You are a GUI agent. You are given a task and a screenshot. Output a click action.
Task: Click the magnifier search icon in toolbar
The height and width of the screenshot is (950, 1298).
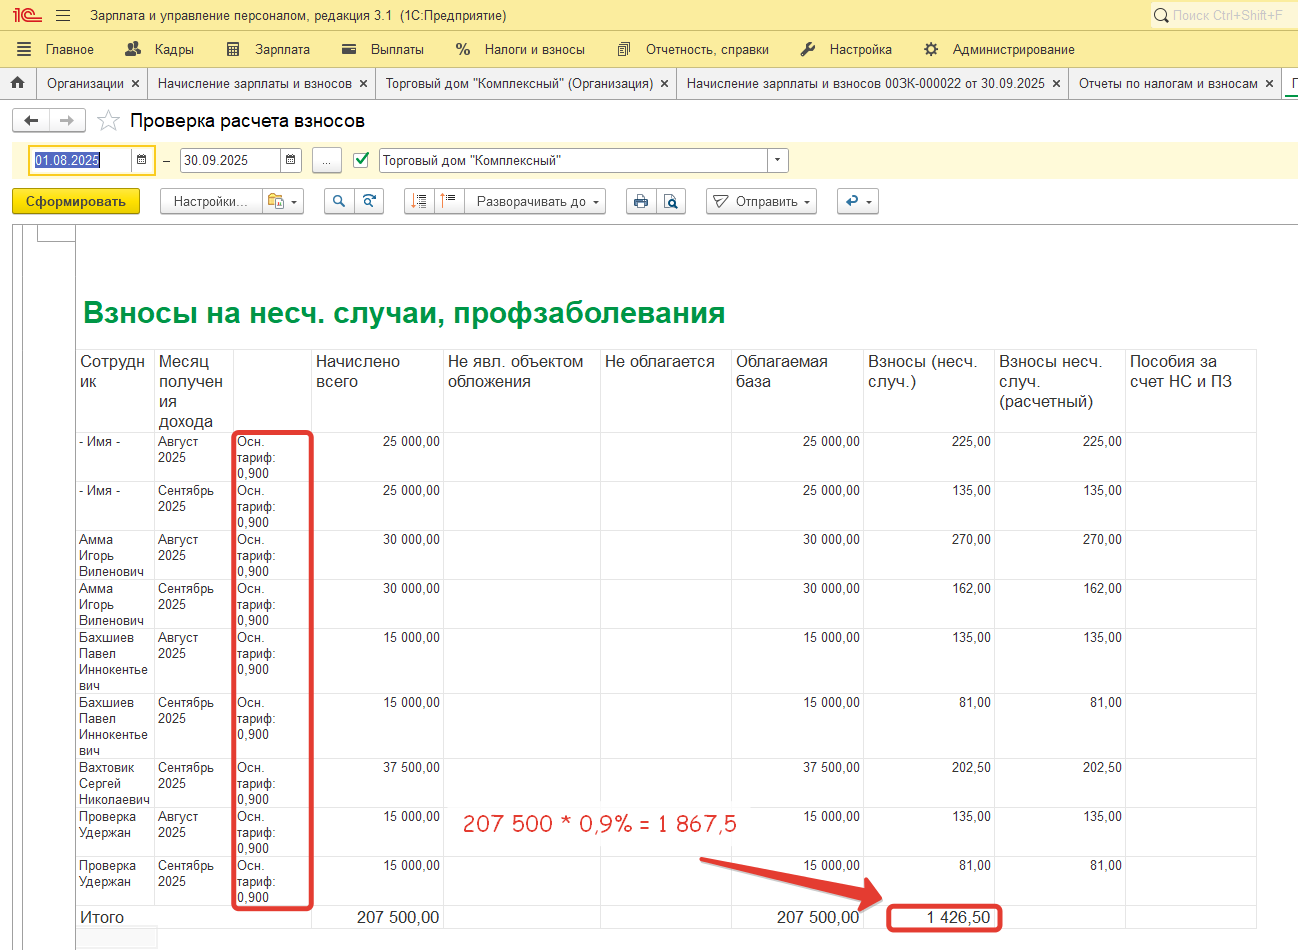tap(339, 201)
